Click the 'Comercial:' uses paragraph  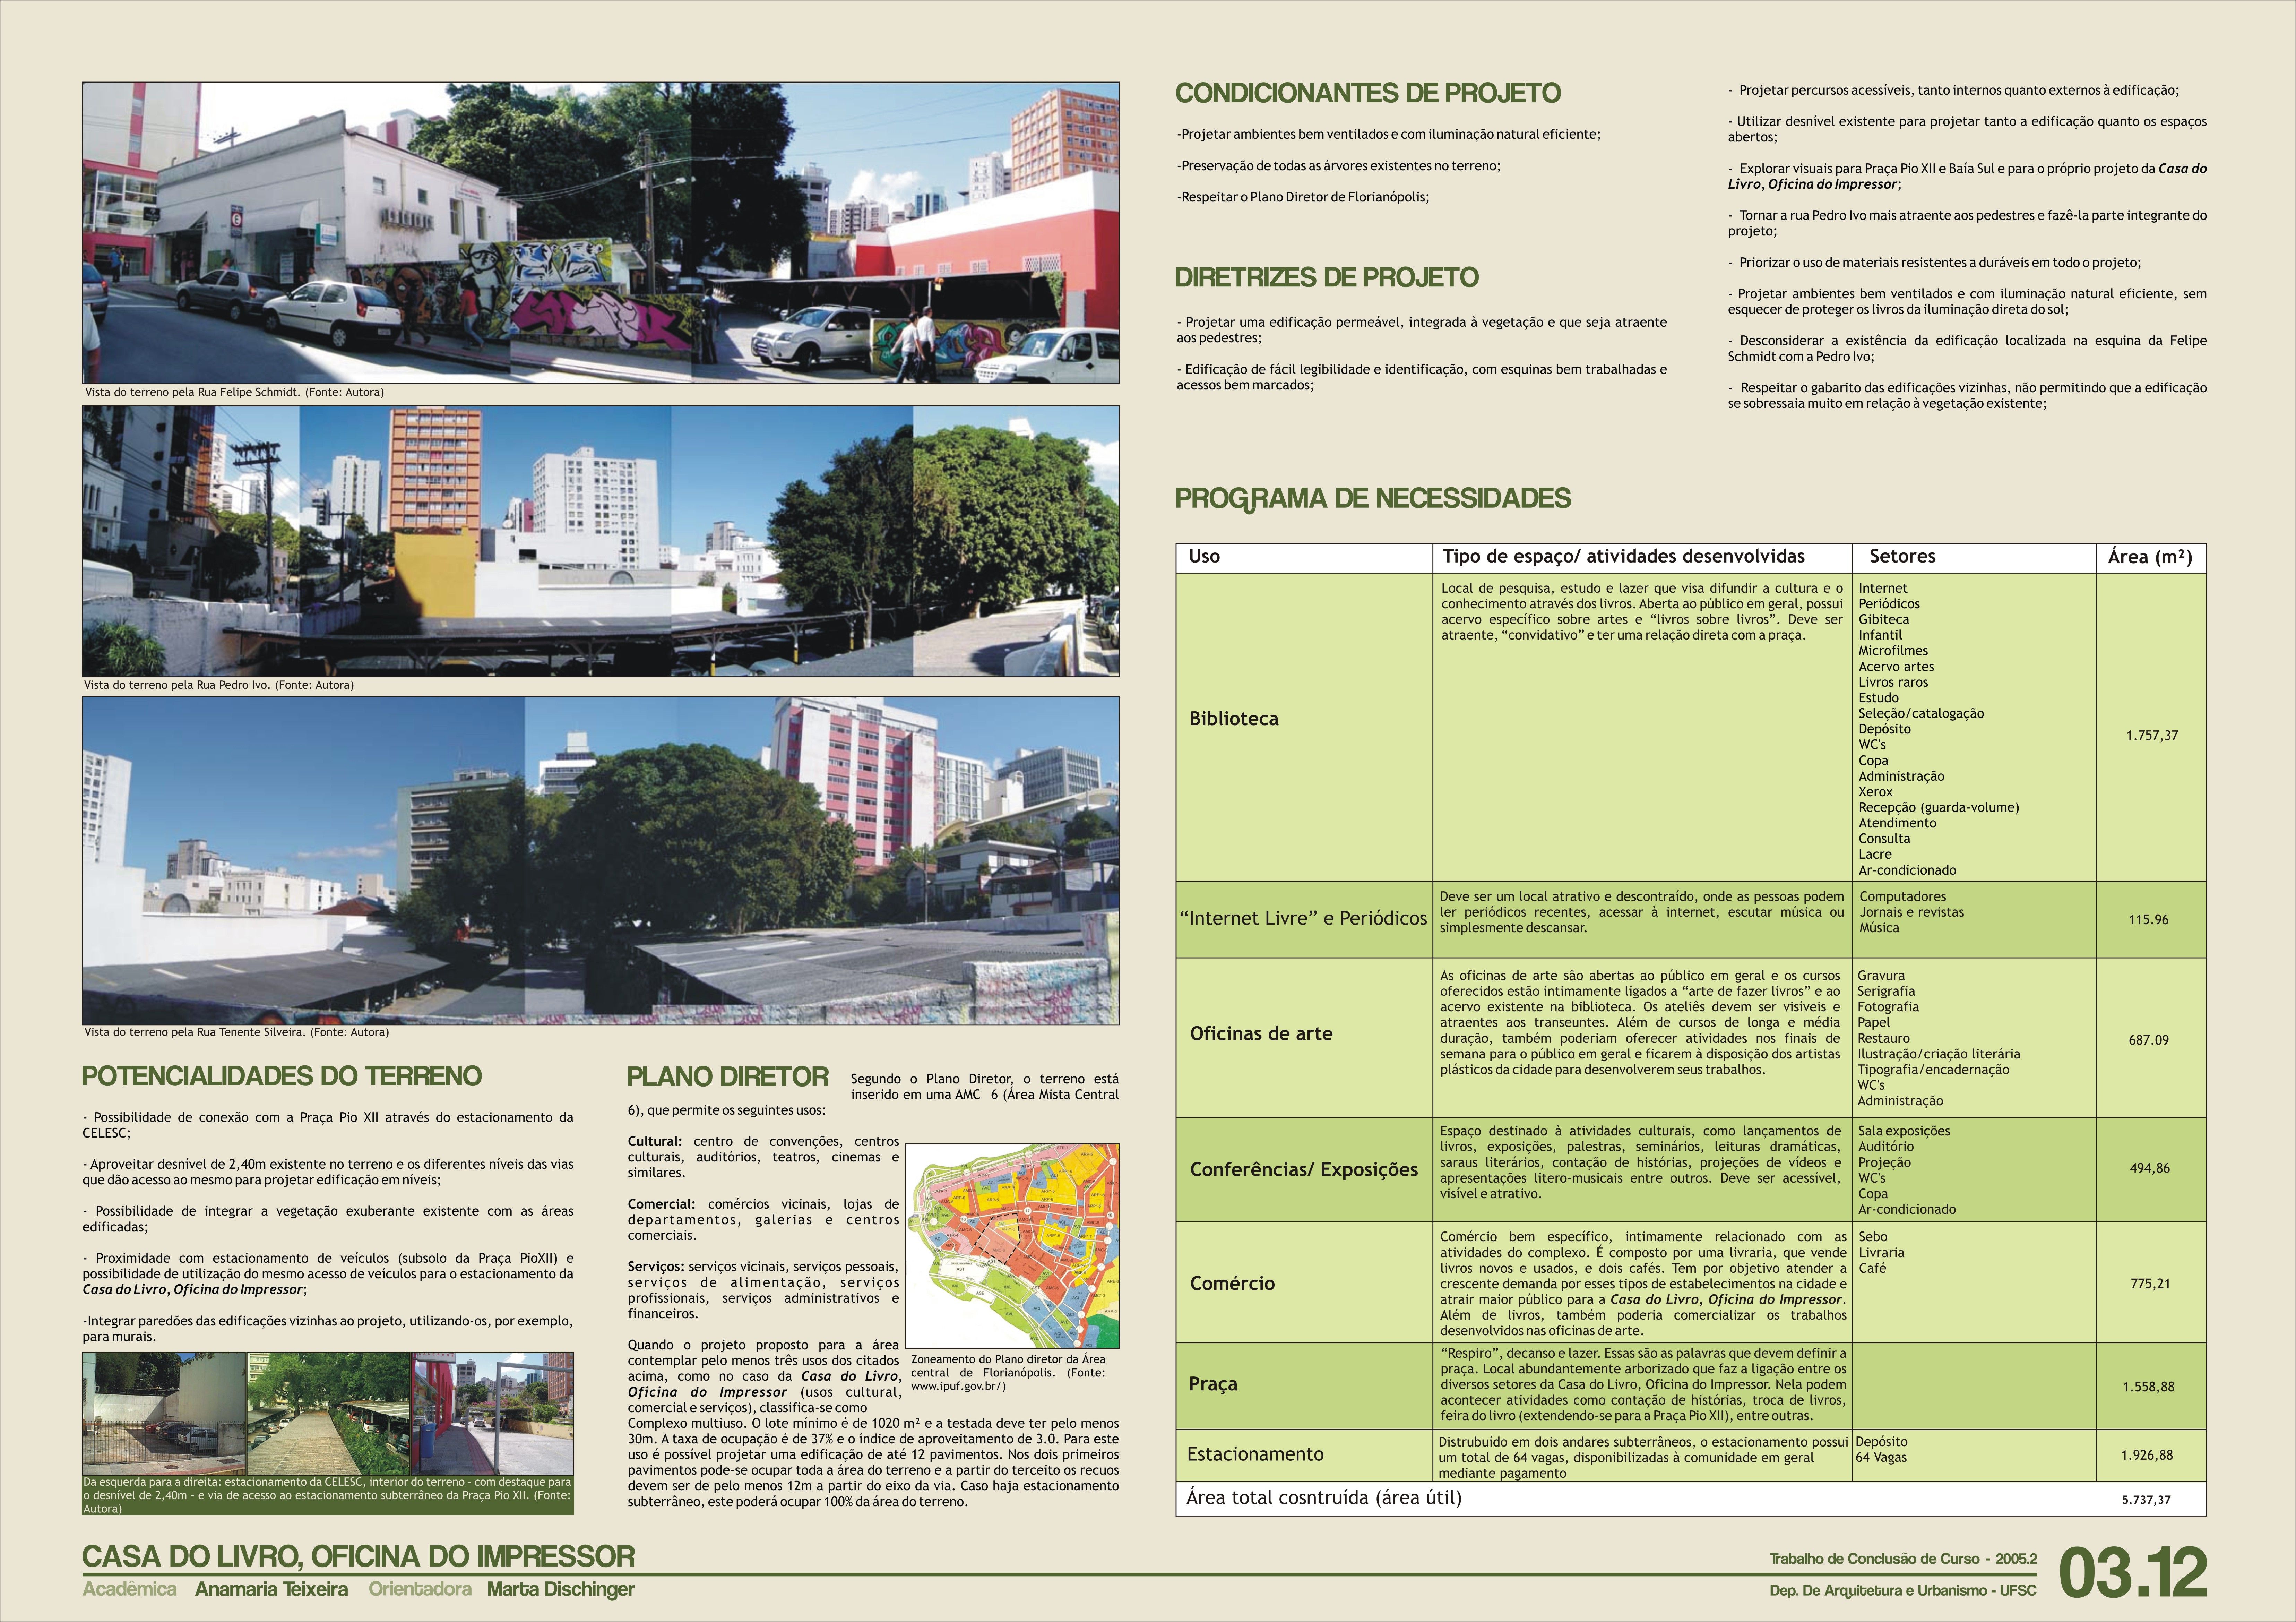pyautogui.click(x=763, y=1220)
